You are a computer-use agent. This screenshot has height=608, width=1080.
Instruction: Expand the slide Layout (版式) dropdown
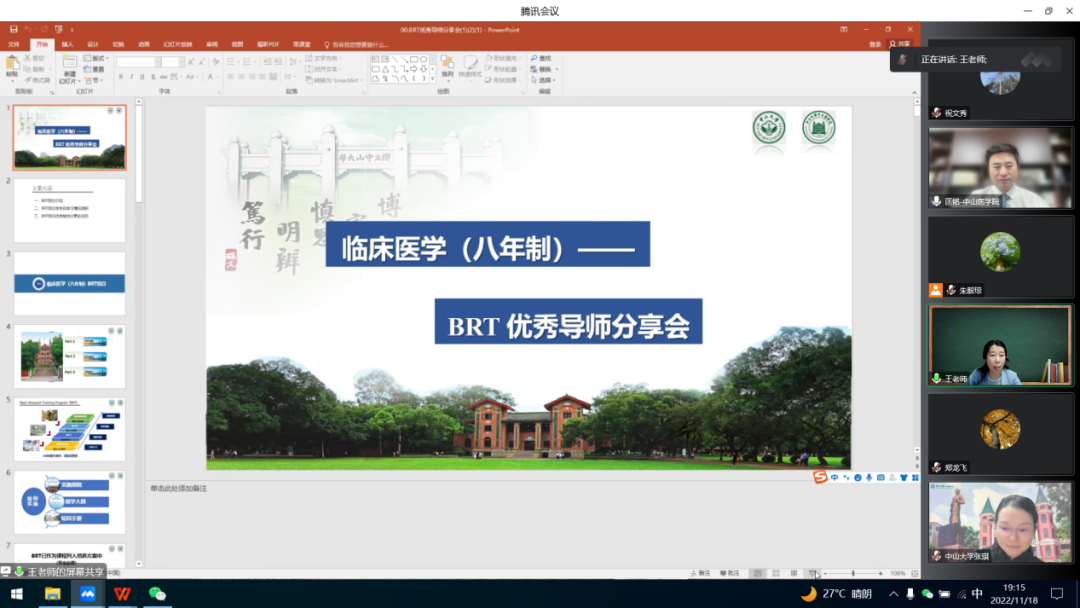click(97, 58)
